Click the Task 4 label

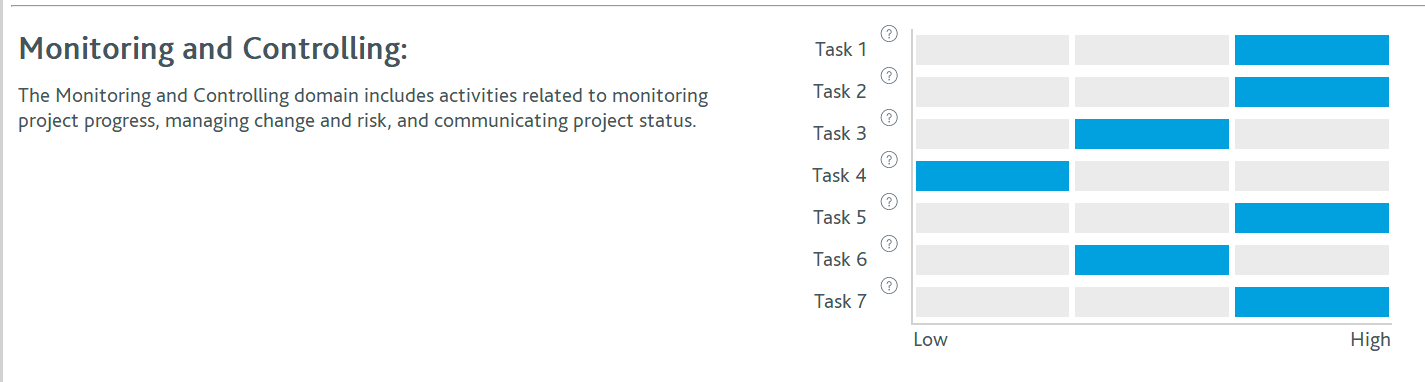(x=839, y=175)
